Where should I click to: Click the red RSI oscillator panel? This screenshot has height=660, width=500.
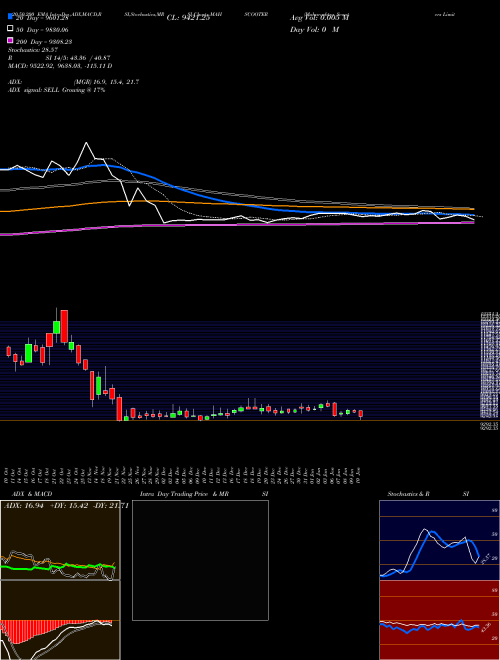click(439, 620)
